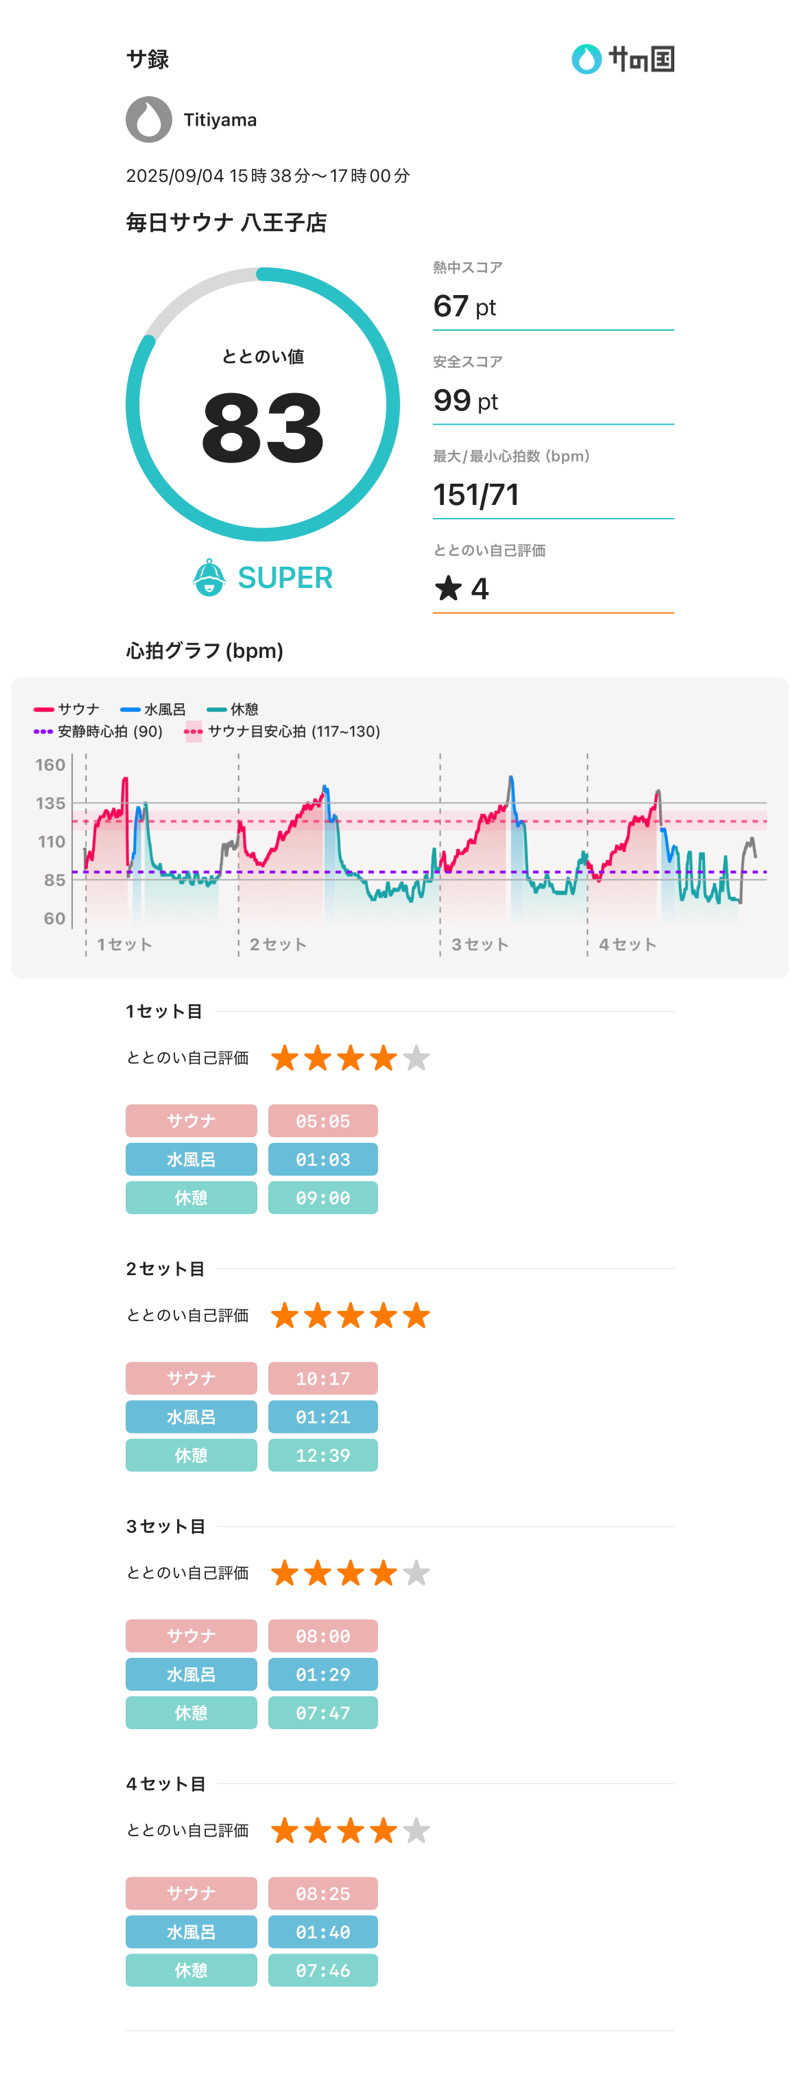Click fifth gray star in 1セット目
This screenshot has width=800, height=2075.
click(x=416, y=1058)
